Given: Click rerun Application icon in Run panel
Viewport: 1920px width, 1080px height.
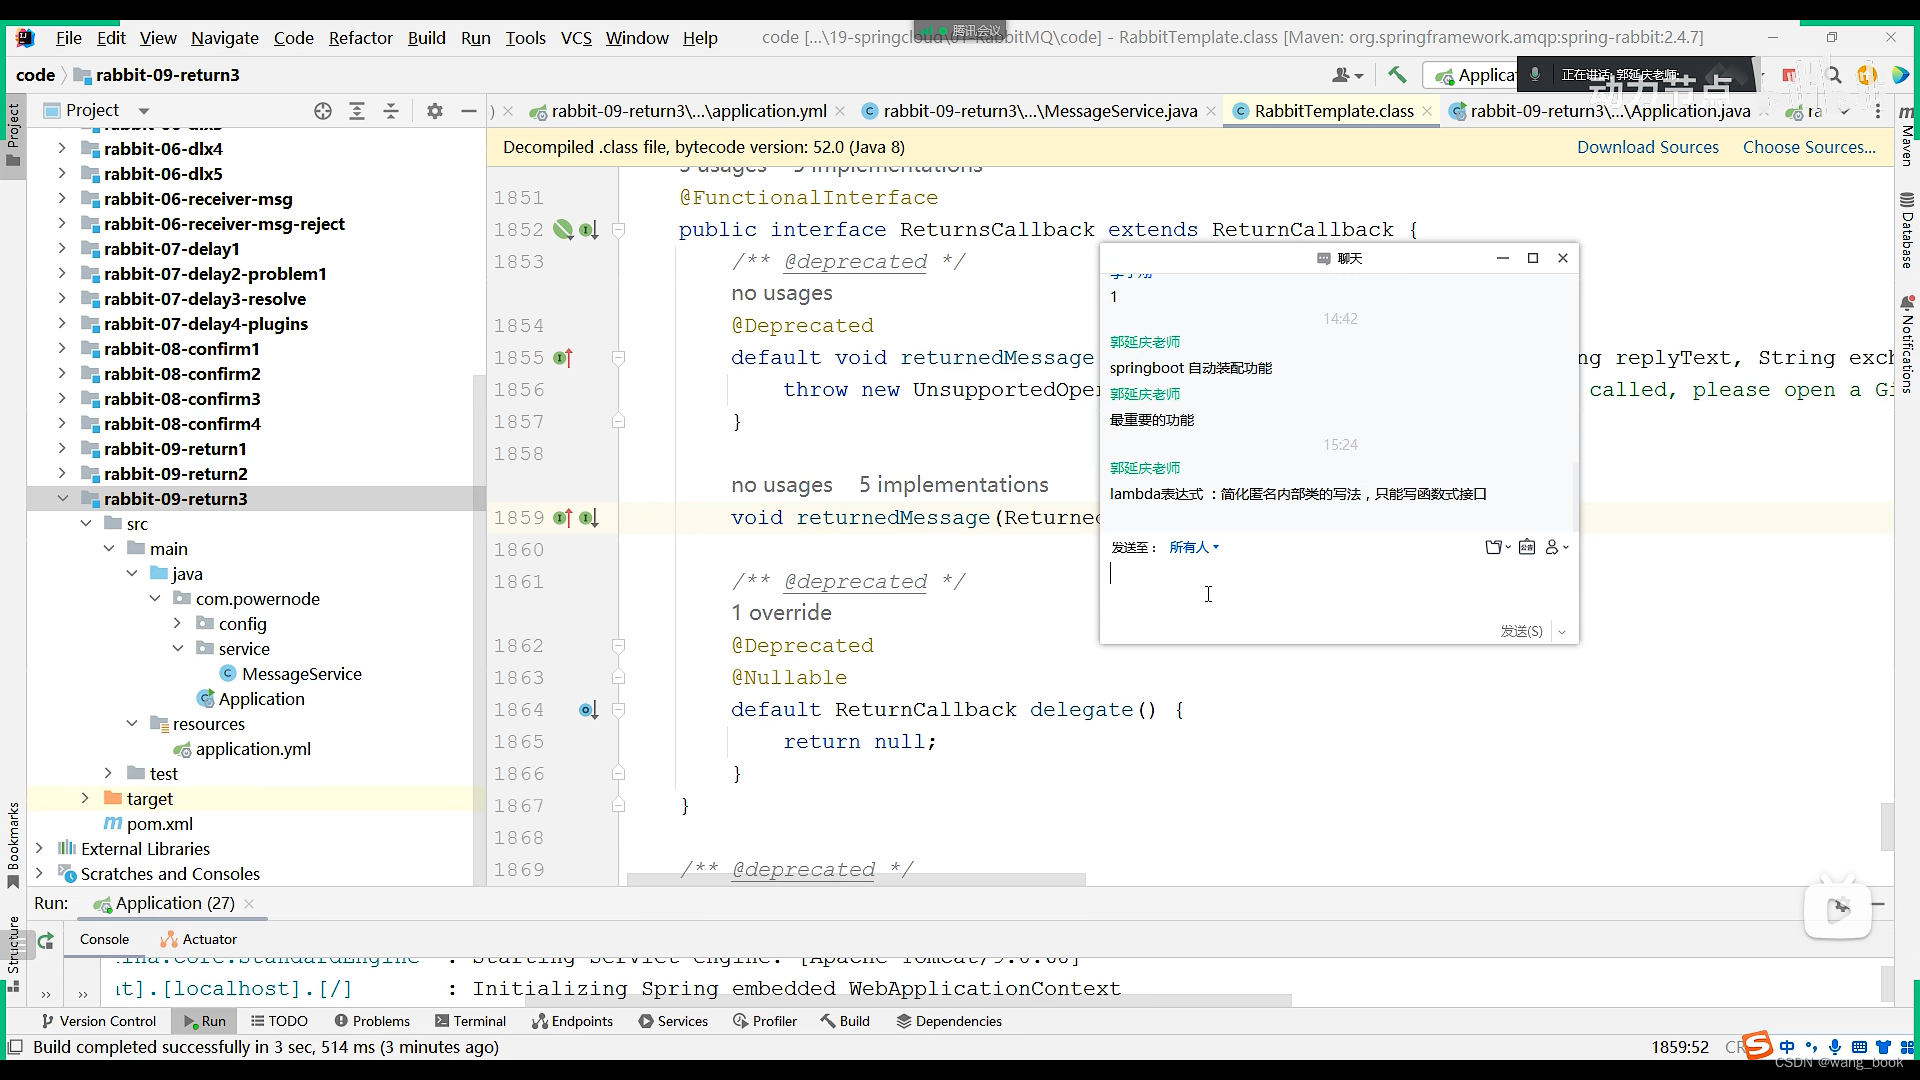Looking at the screenshot, I should click(x=46, y=940).
